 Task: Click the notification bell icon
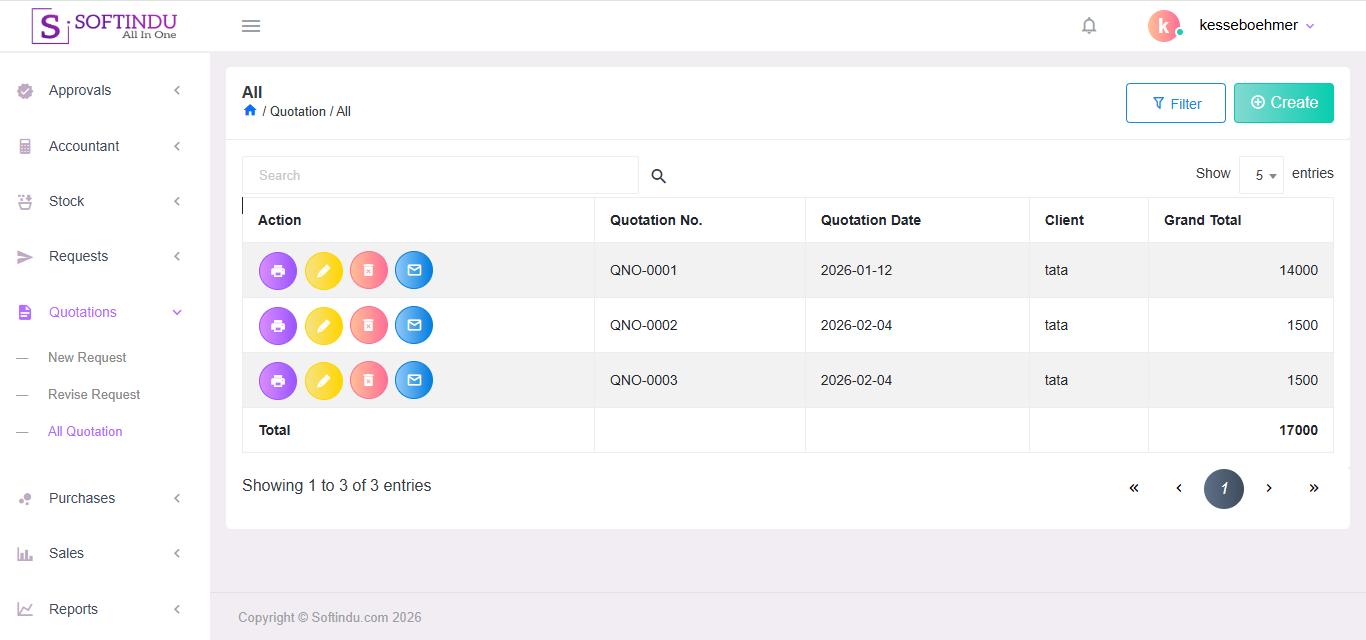click(x=1089, y=25)
